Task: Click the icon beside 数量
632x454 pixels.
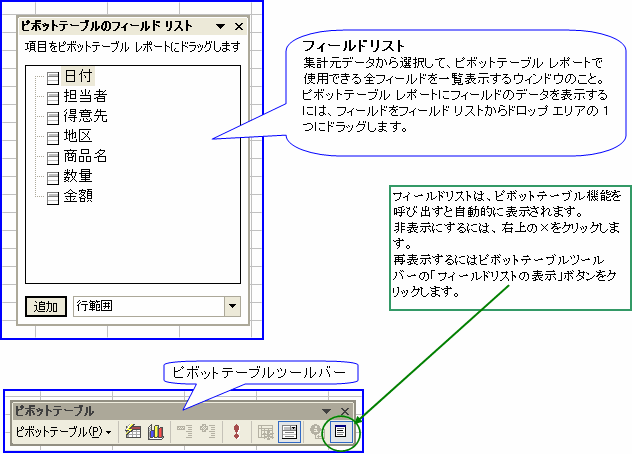Action: [x=53, y=178]
